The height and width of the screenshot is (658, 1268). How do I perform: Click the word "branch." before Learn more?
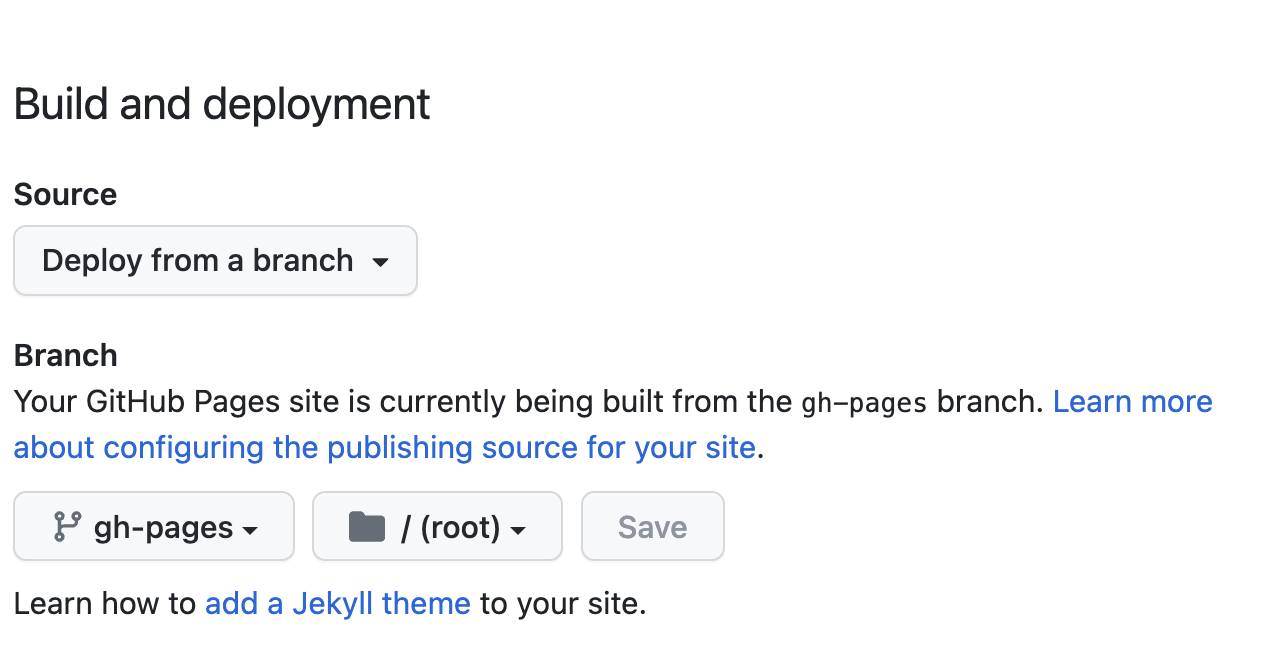click(990, 402)
